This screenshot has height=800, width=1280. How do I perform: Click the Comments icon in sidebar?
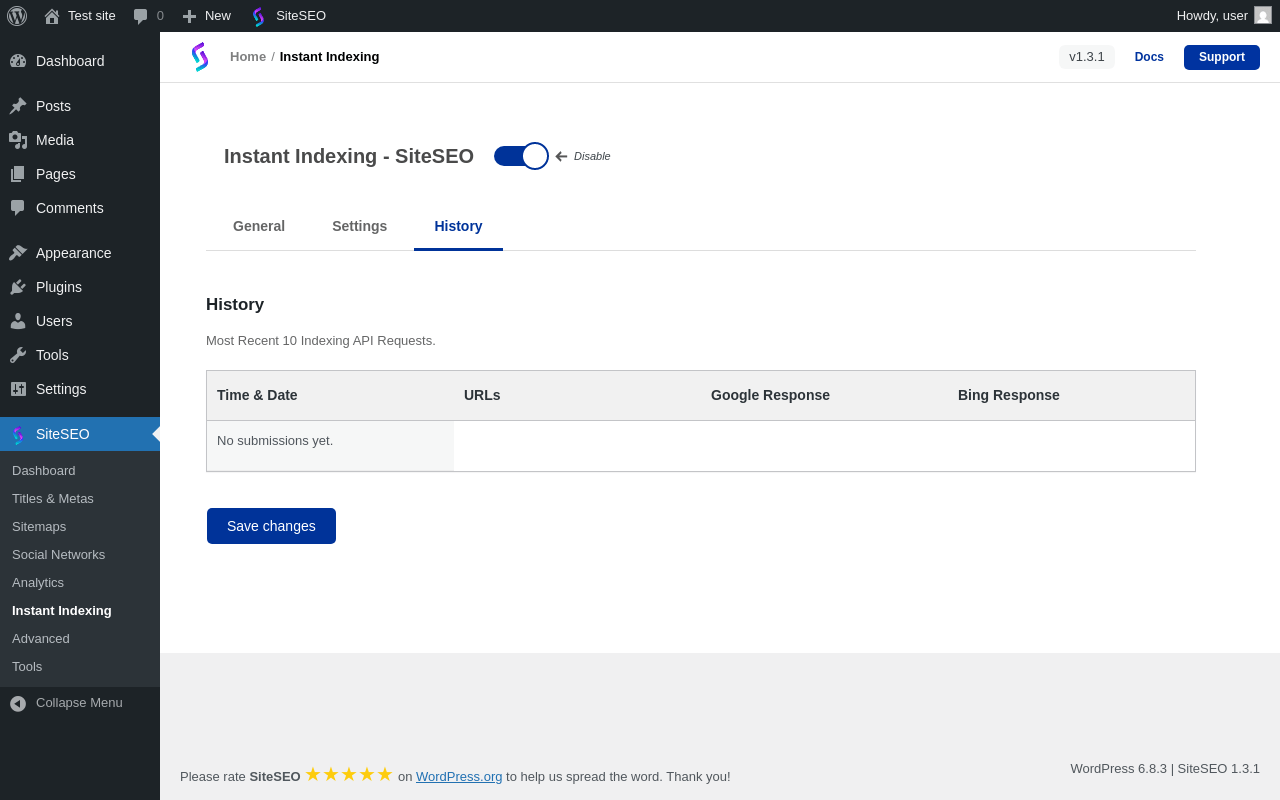(x=18, y=208)
